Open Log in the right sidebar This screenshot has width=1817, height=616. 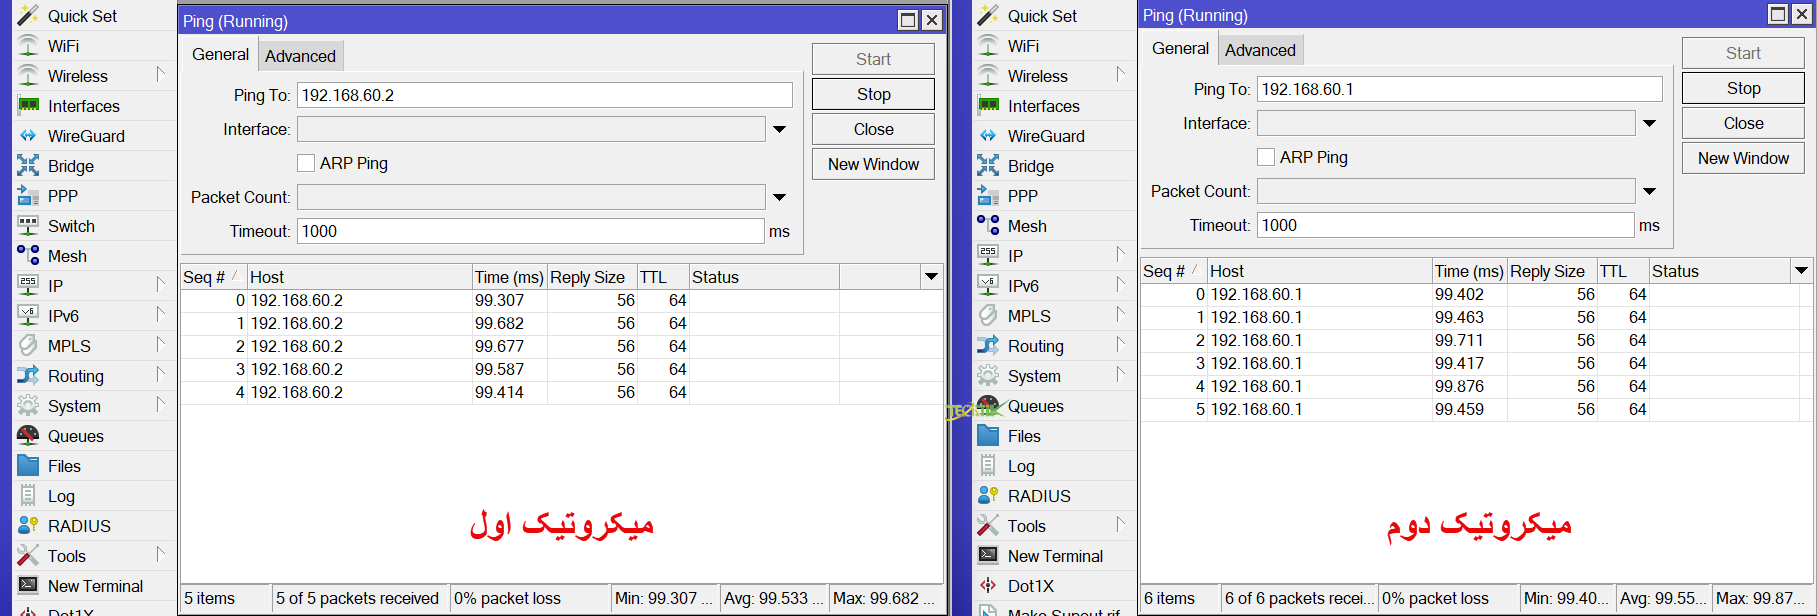tap(1020, 466)
